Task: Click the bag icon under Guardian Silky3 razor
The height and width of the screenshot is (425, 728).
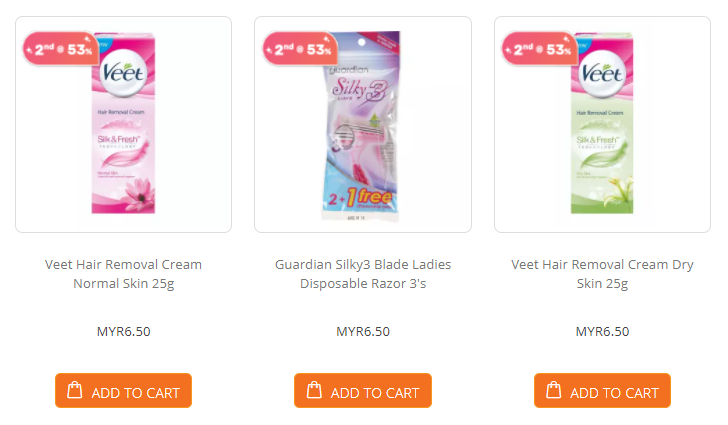Action: click(314, 390)
